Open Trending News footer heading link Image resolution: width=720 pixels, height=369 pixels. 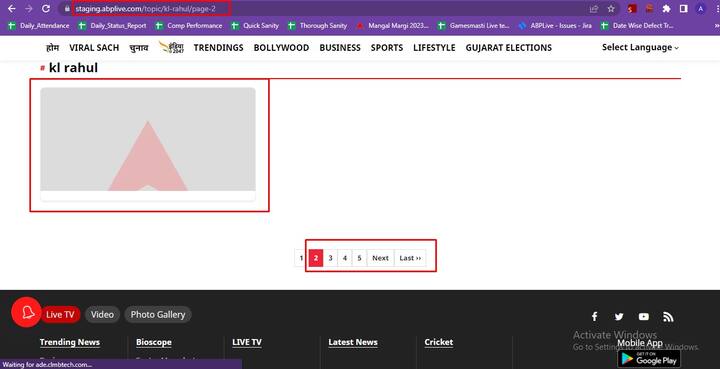point(70,342)
